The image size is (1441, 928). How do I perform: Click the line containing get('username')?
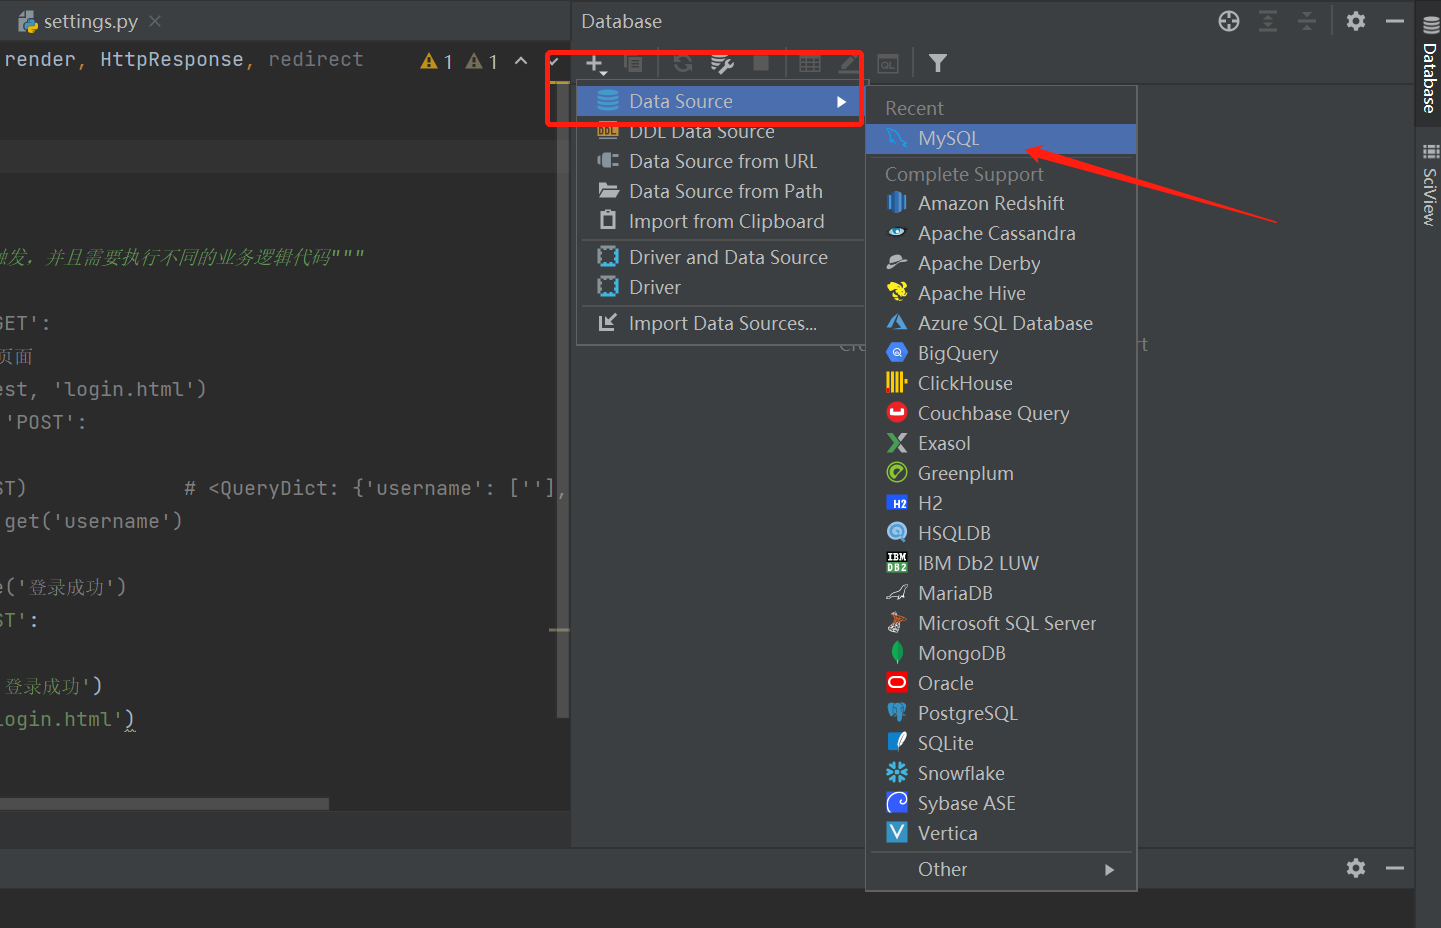point(92,521)
